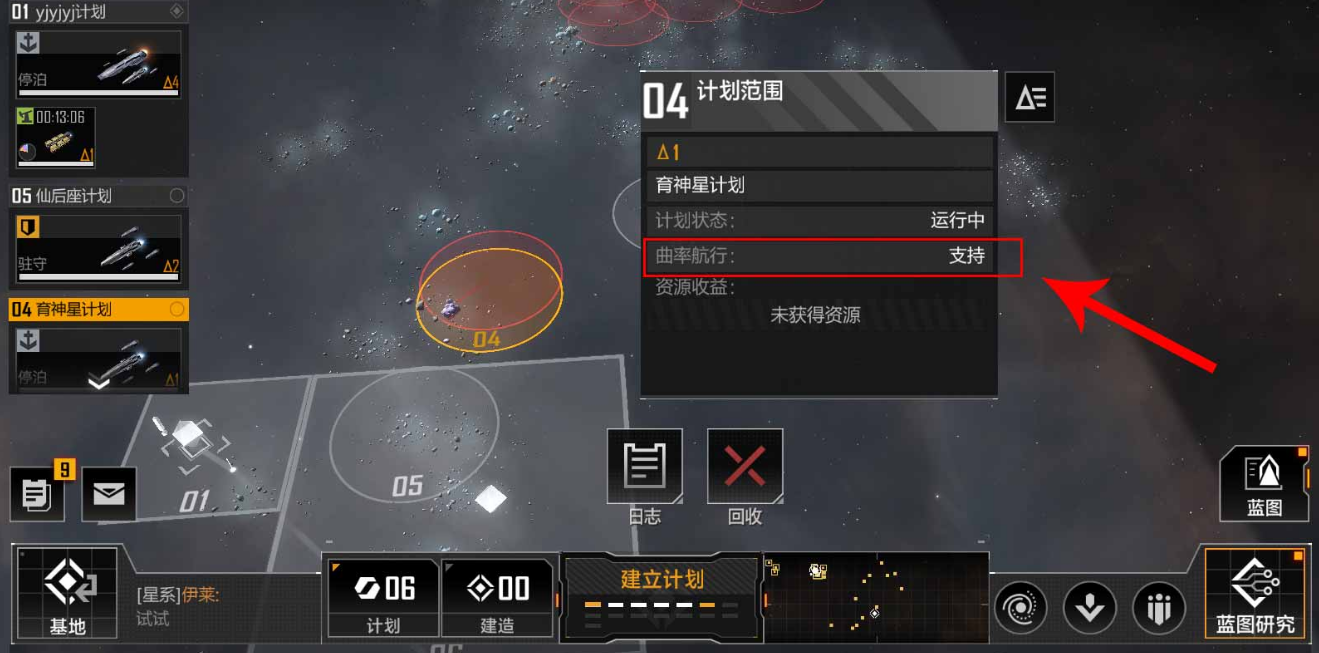1319x653 pixels.
Task: Click the 基地 base icon
Action: [x=68, y=594]
